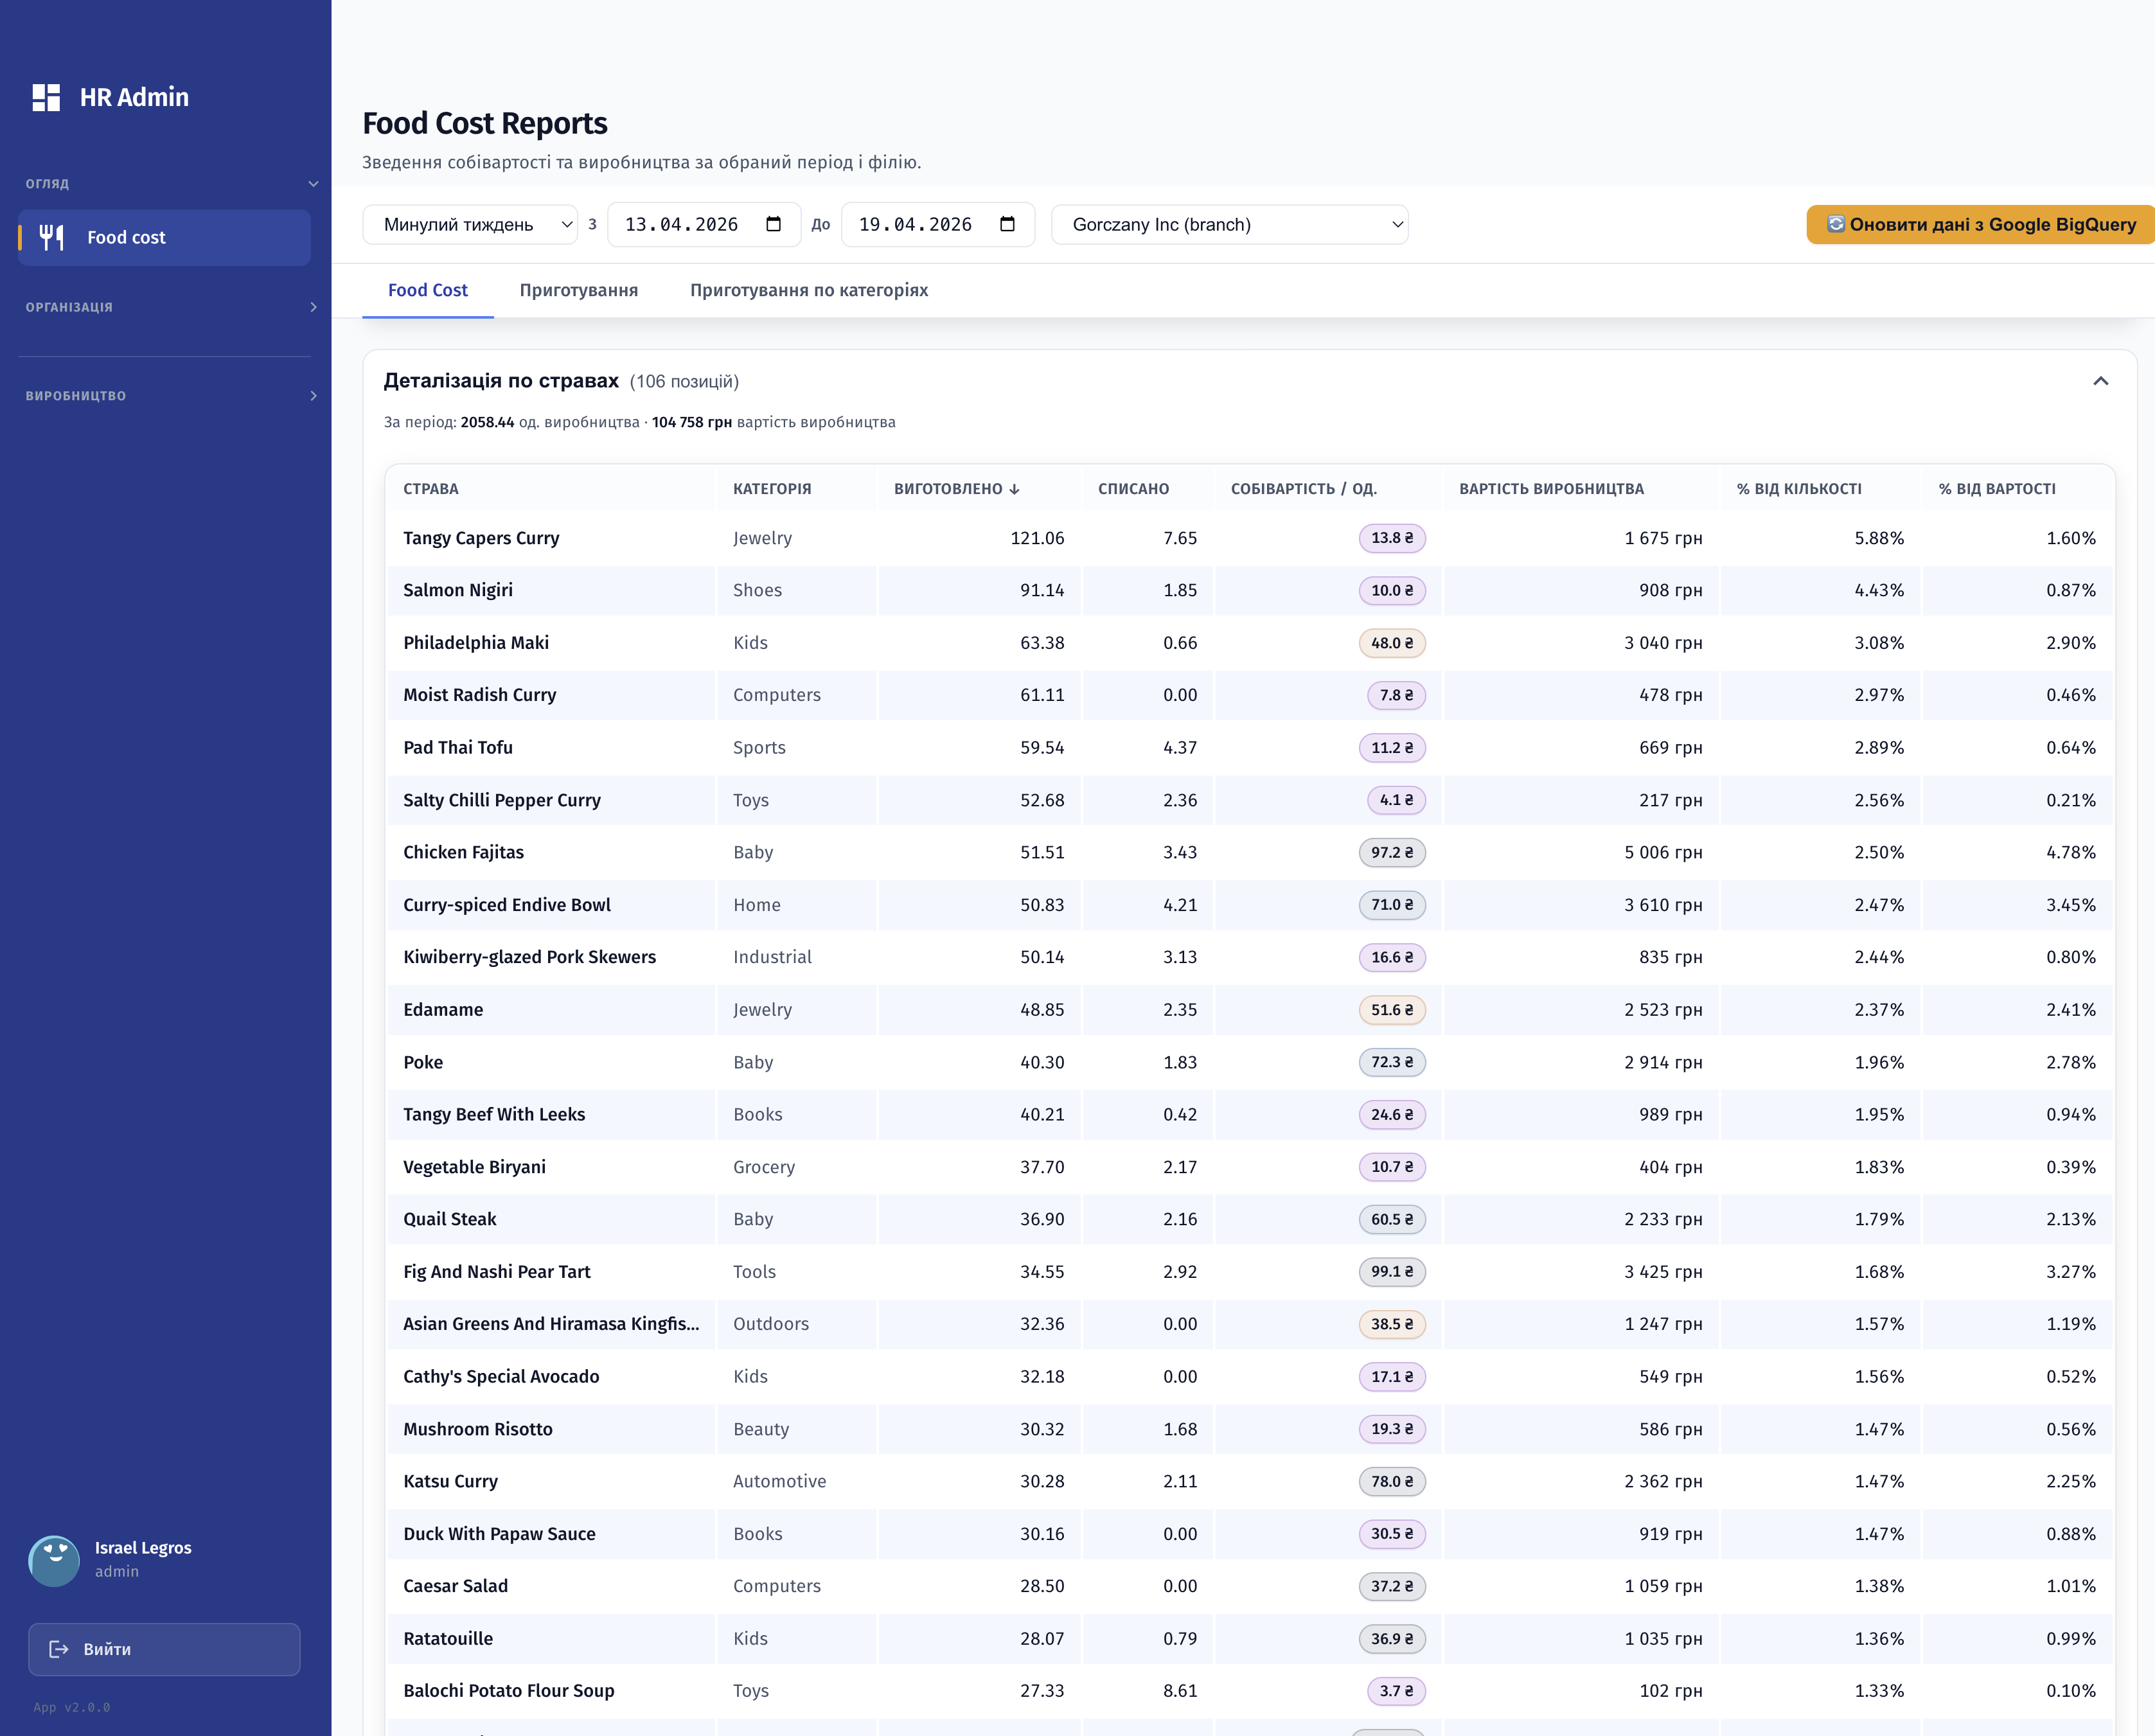Viewport: 2155px width, 1736px height.
Task: Click the Pad Thai Tofu dish name
Action: click(458, 747)
